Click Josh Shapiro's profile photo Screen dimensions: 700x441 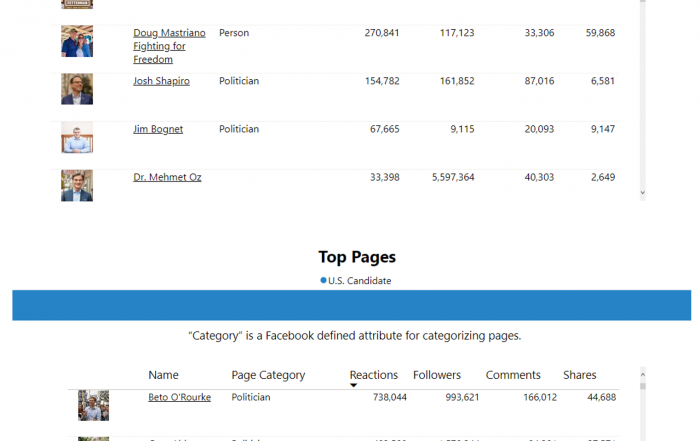tap(77, 89)
